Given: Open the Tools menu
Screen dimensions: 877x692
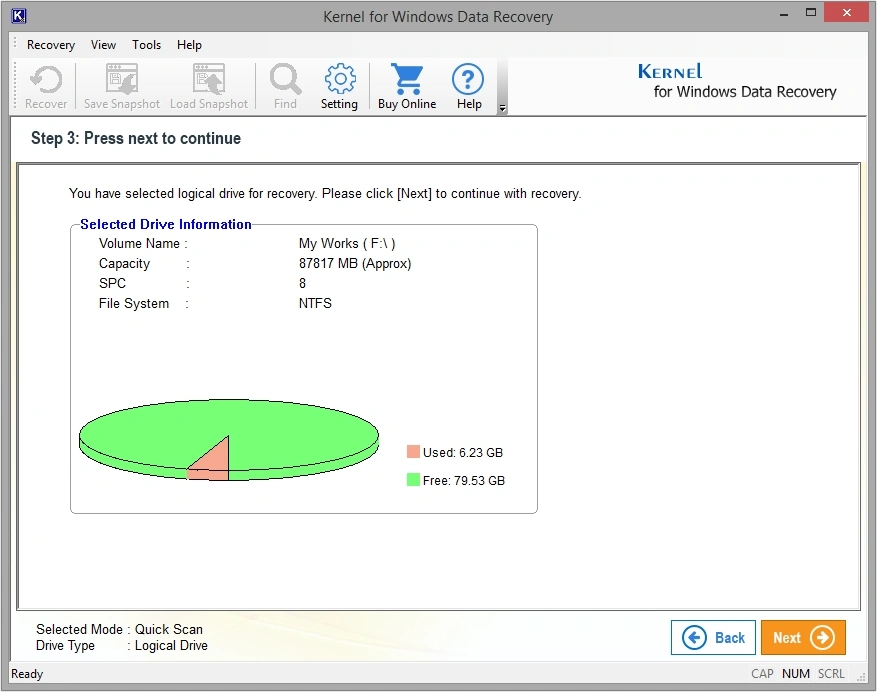Looking at the screenshot, I should (147, 45).
